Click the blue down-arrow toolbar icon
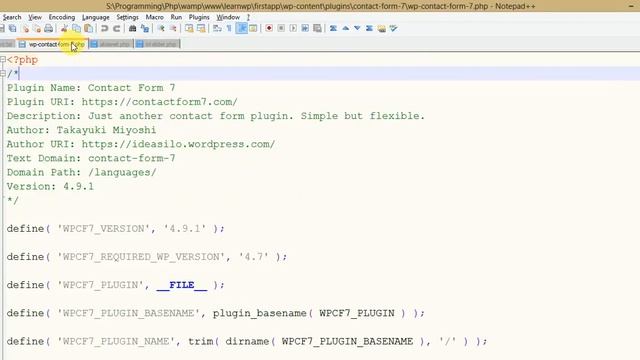The height and width of the screenshot is (360, 640). 357,28
